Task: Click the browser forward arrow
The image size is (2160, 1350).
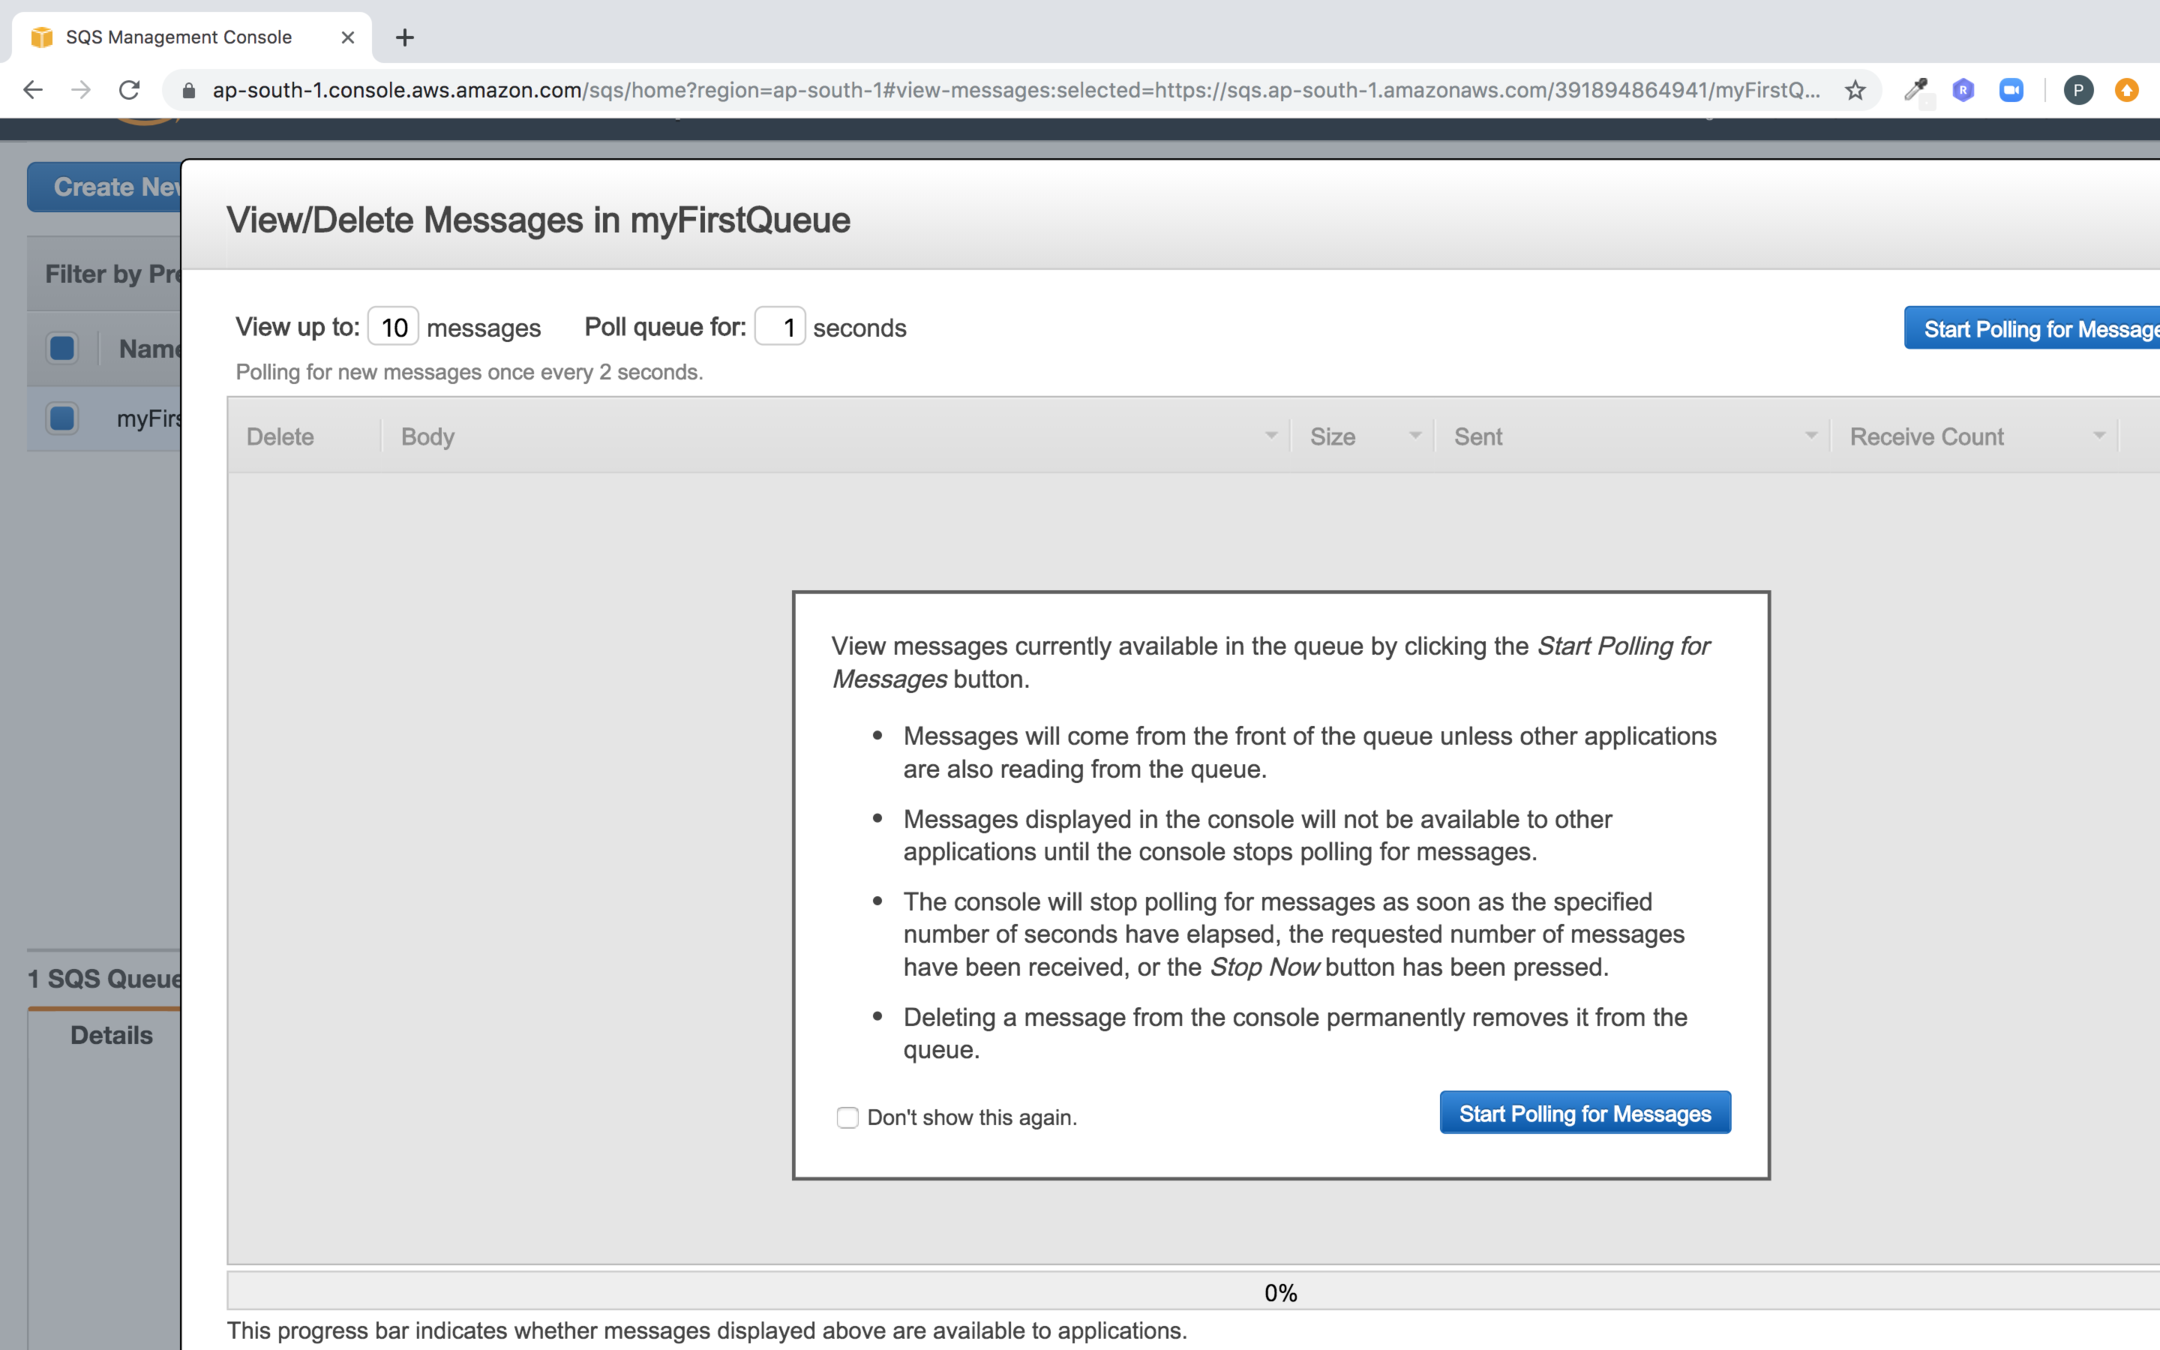Action: pos(81,90)
